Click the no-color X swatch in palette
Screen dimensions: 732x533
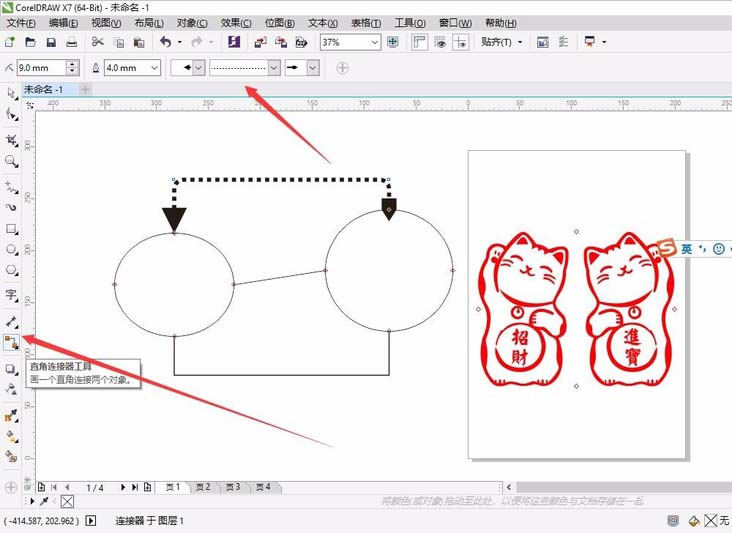click(x=67, y=502)
